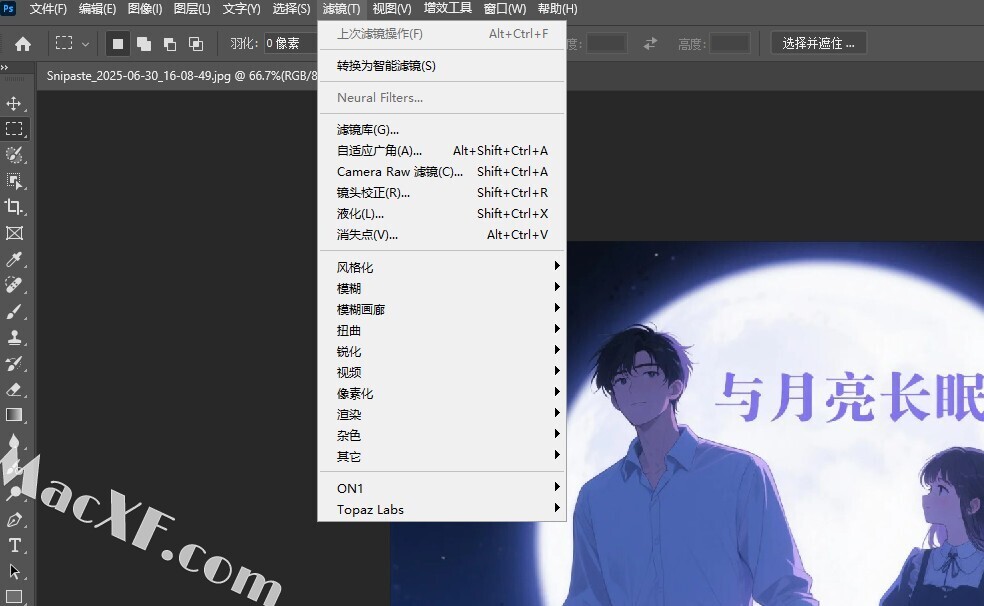Choose the Subtract from Selection mode
Screen dimensions: 984x606
coord(169,43)
